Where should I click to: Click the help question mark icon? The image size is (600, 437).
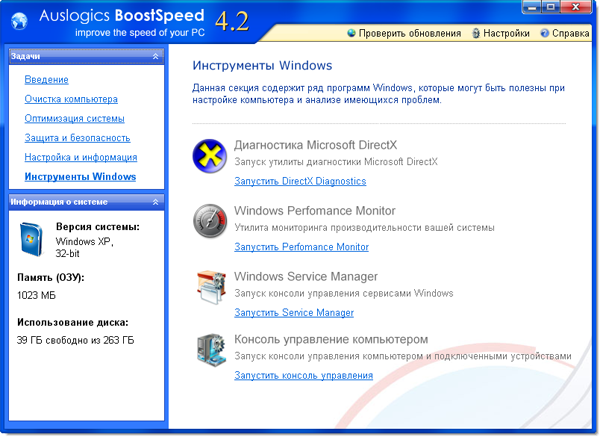pos(545,33)
